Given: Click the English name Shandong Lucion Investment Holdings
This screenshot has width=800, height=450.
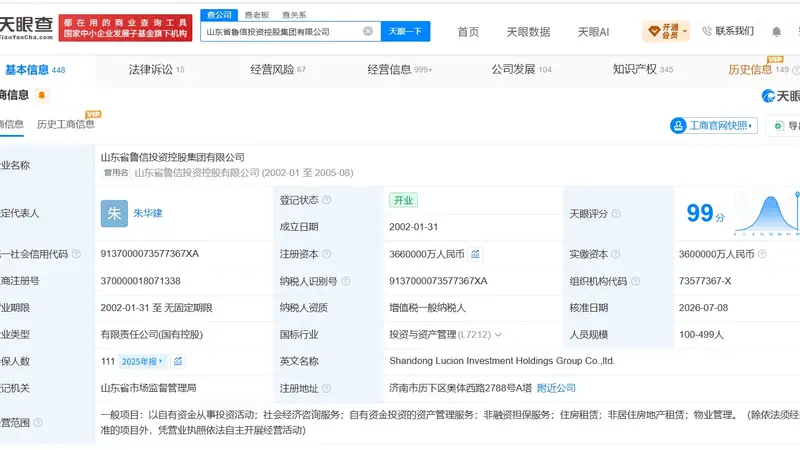Looking at the screenshot, I should [502, 361].
